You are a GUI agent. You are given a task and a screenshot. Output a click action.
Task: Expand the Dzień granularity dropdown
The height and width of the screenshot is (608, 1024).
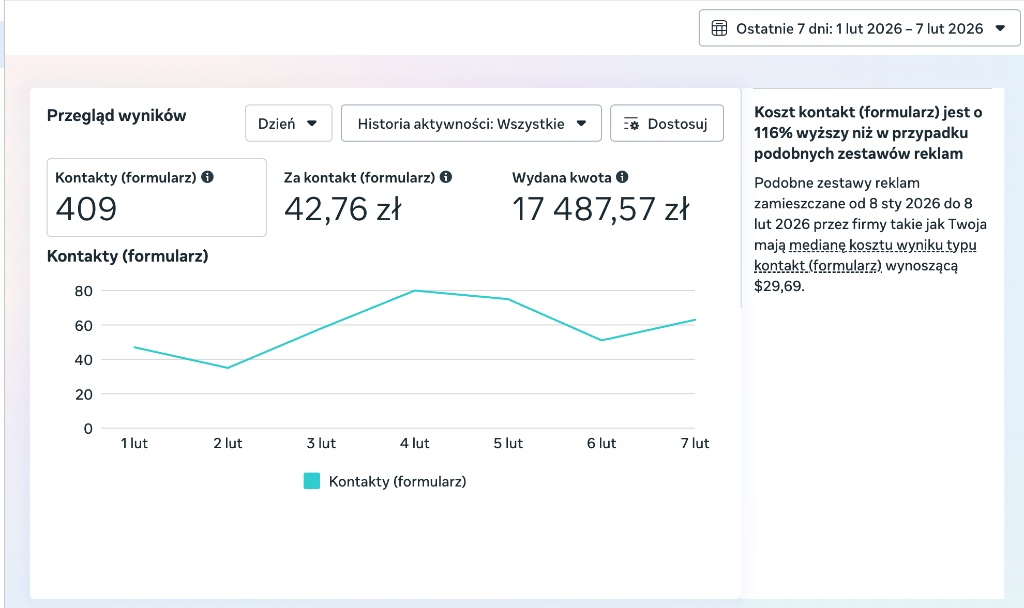(289, 123)
